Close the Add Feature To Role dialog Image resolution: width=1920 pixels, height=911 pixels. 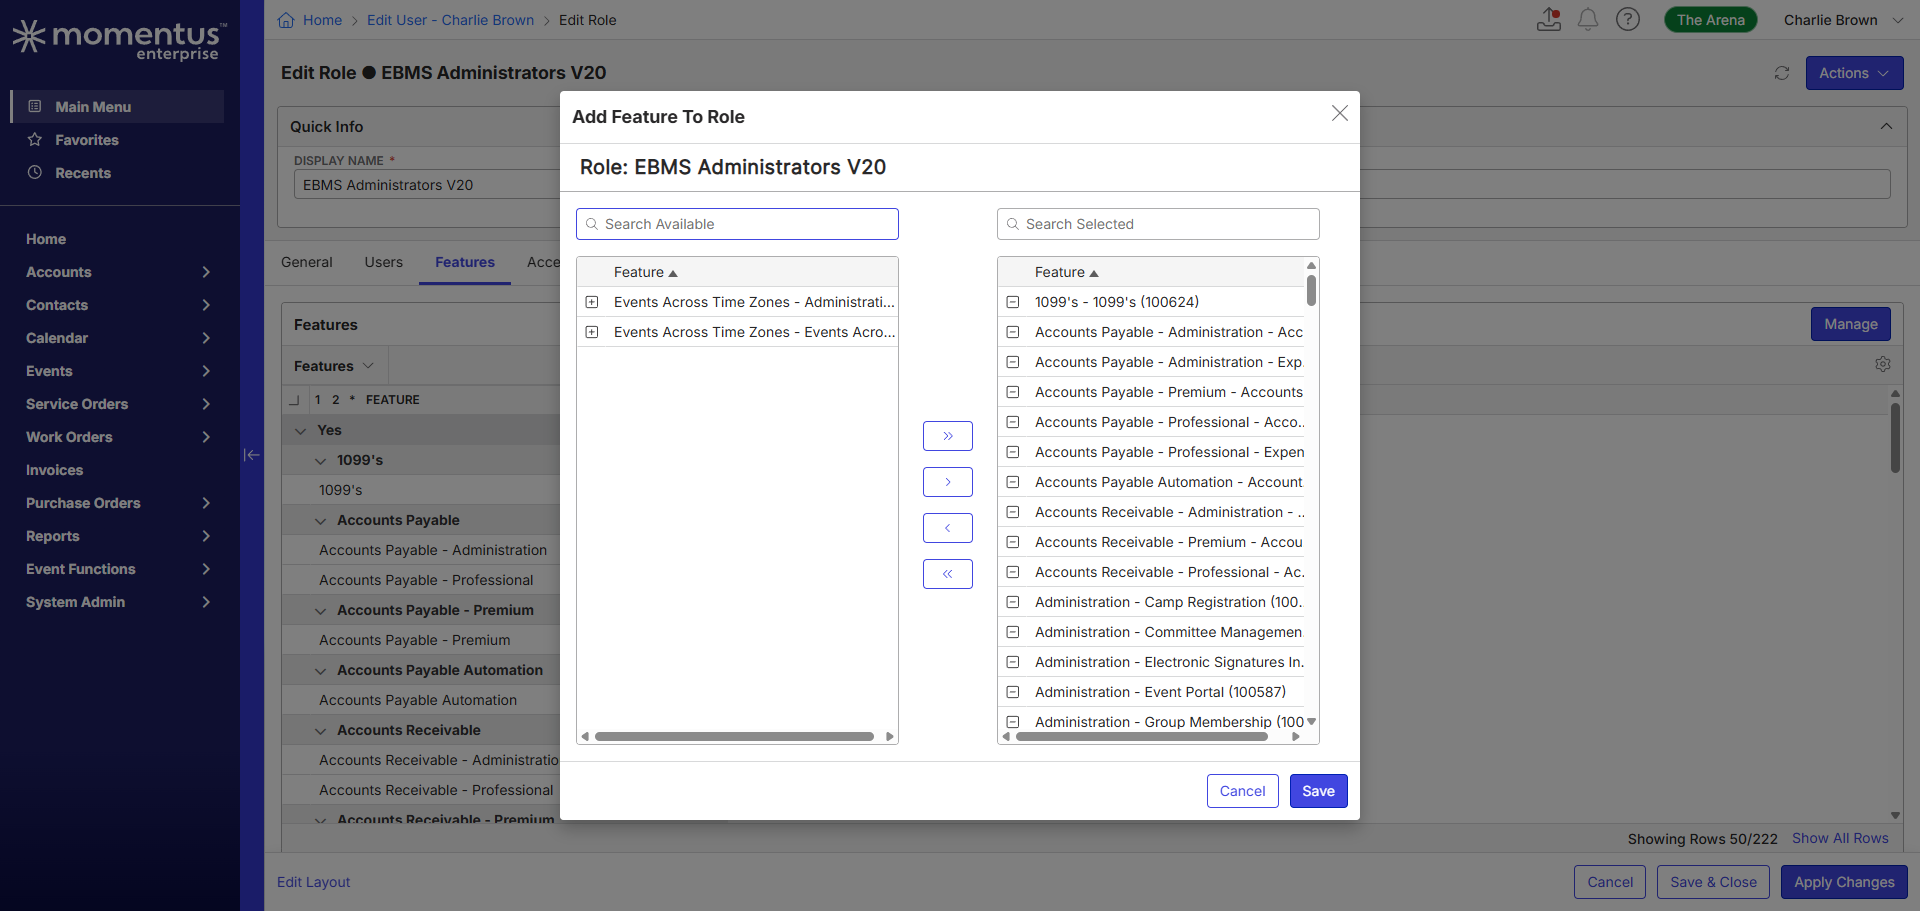coord(1340,114)
